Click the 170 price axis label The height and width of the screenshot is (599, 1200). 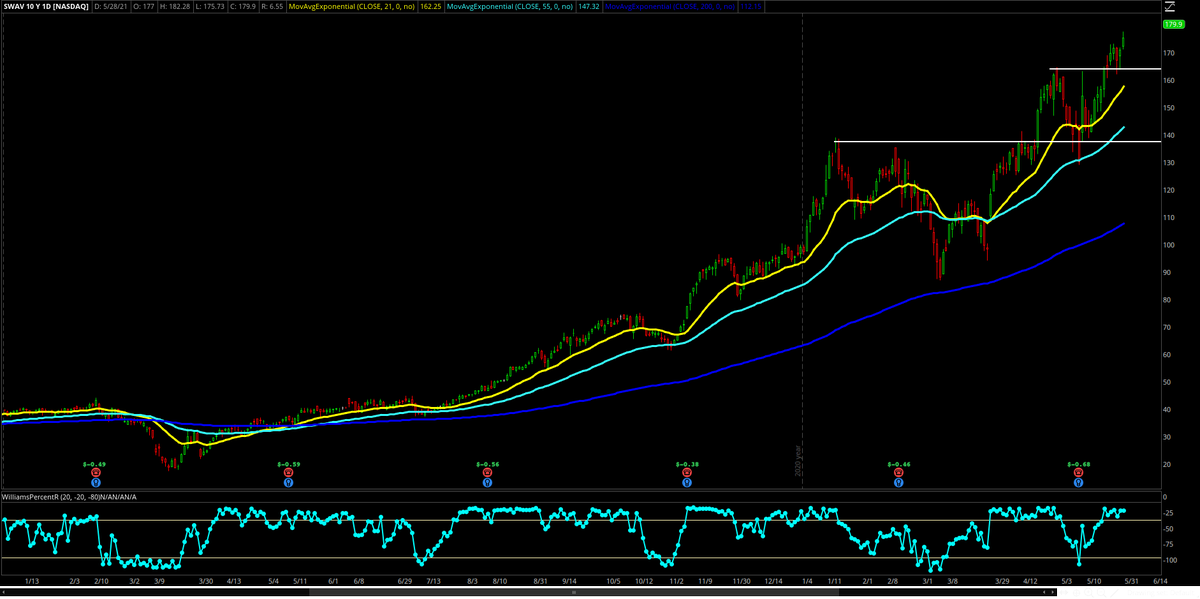point(1169,53)
